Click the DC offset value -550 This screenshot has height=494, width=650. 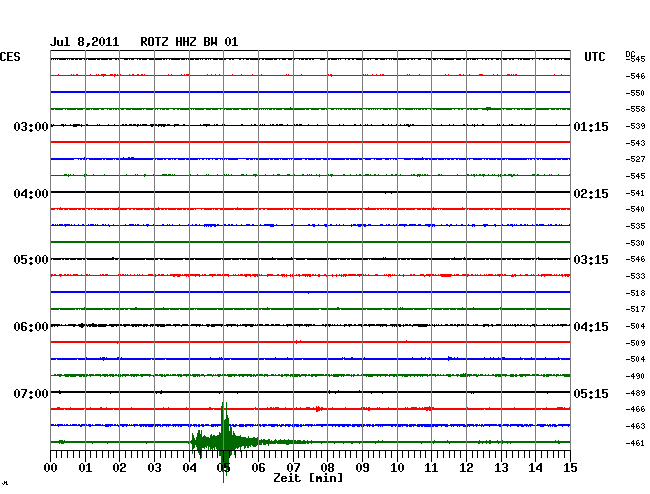tap(635, 93)
